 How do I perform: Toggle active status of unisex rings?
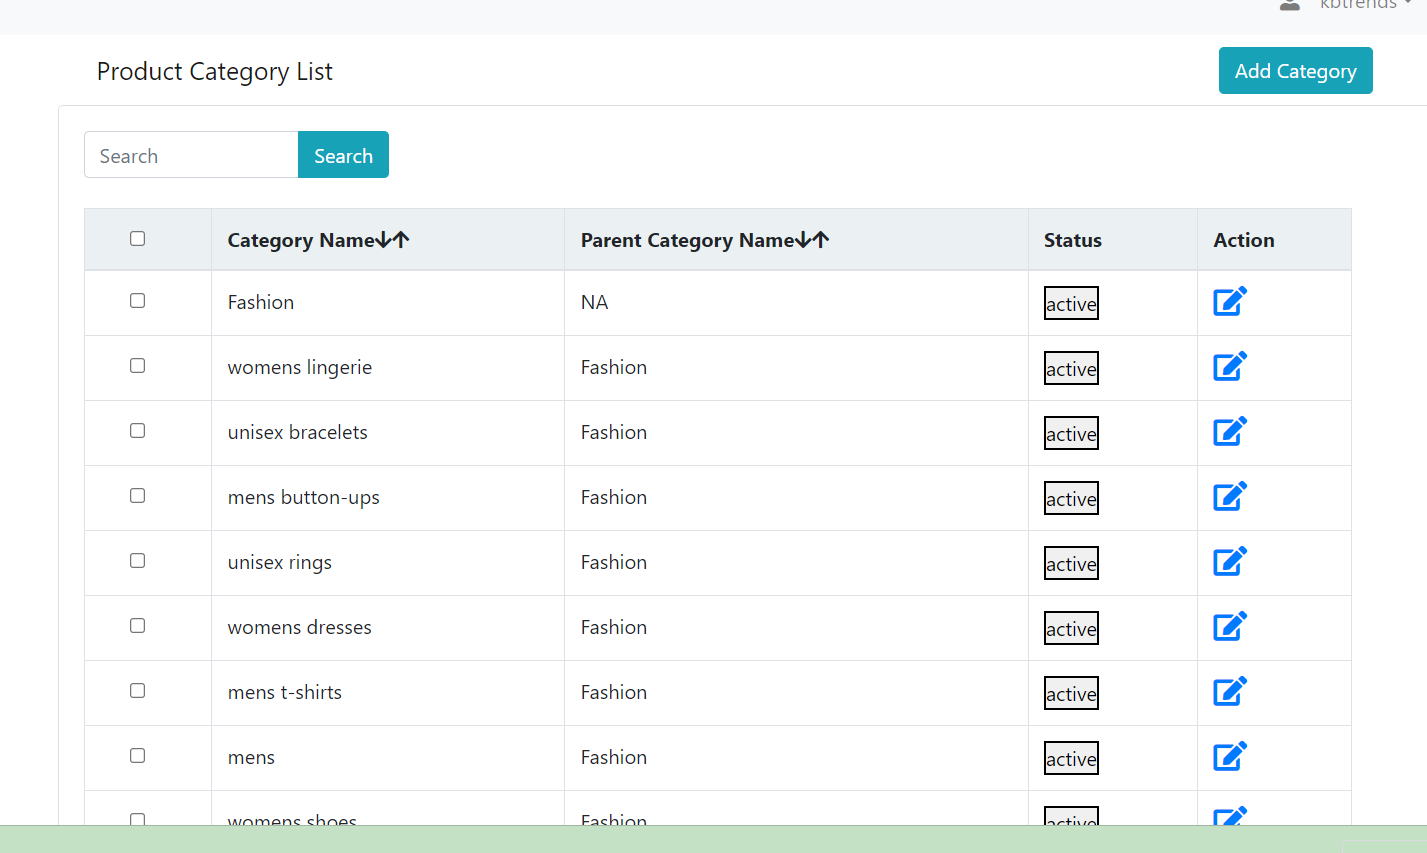[x=1071, y=563]
